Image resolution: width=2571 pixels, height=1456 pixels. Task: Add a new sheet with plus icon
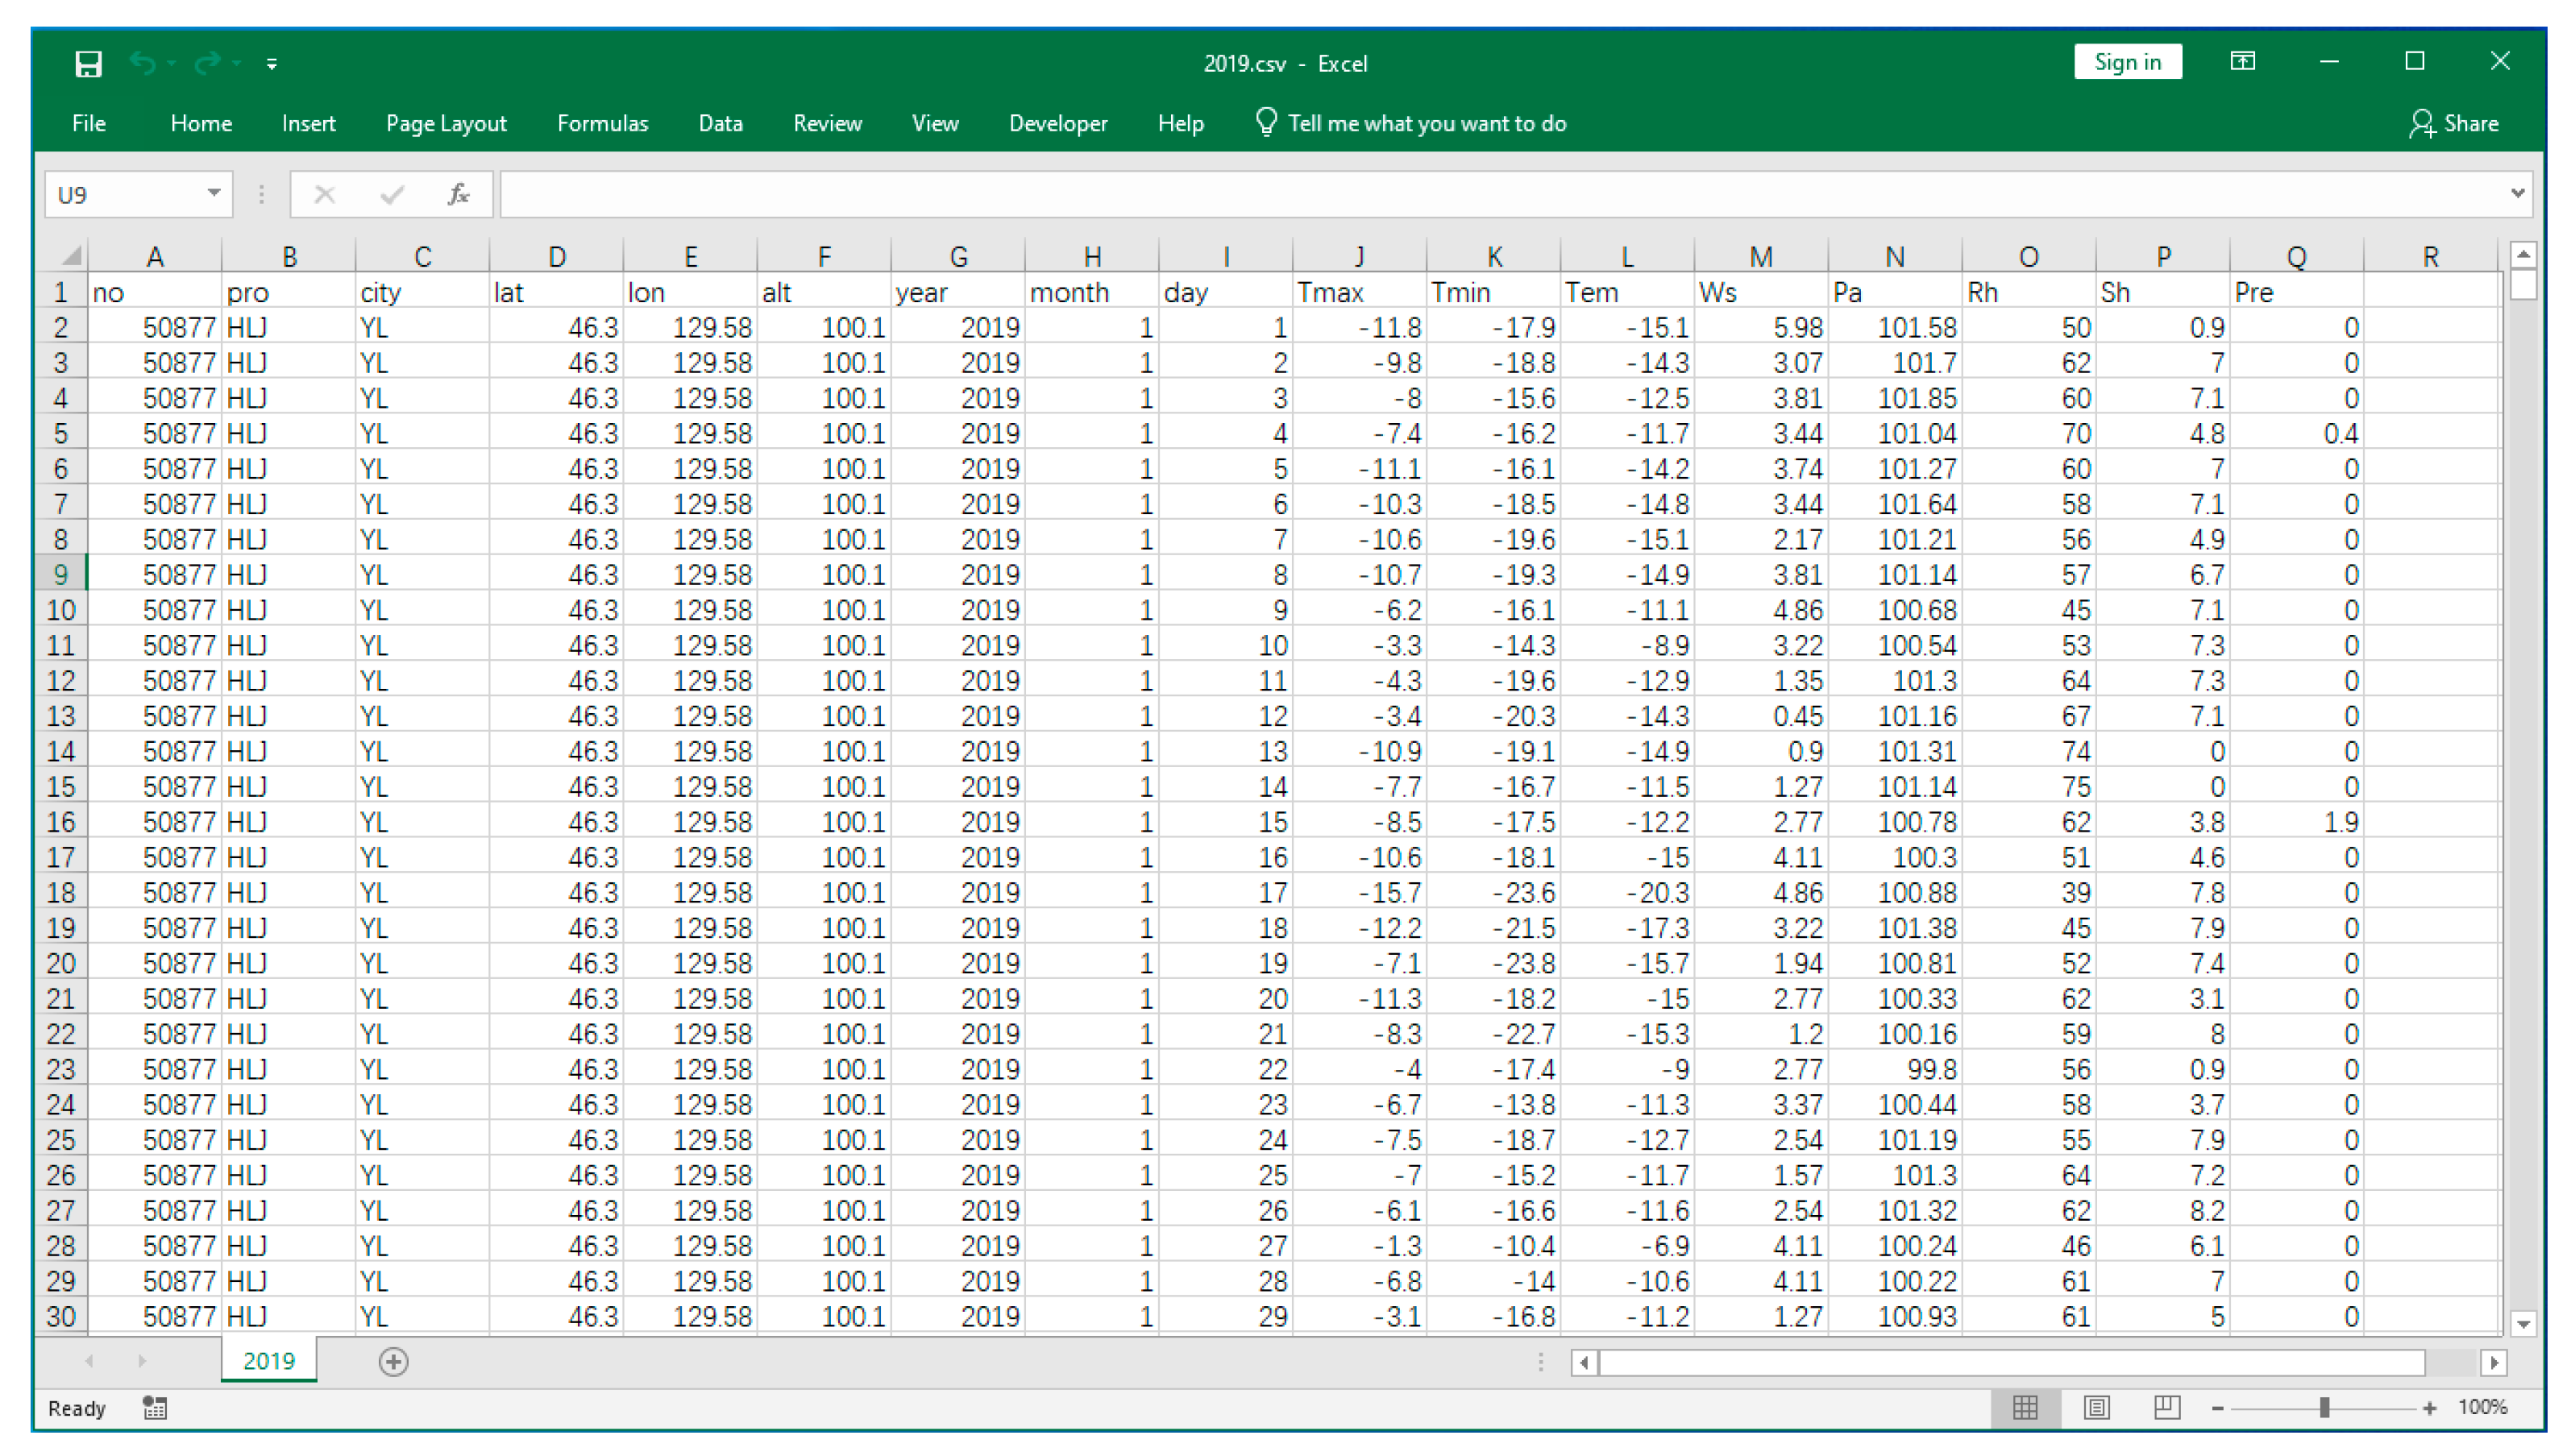click(x=393, y=1361)
